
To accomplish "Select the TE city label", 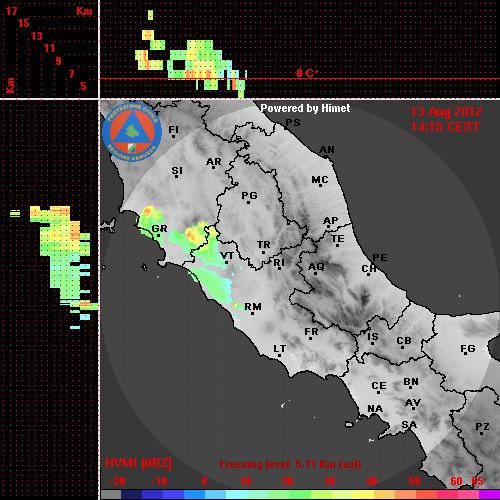I will click(338, 239).
